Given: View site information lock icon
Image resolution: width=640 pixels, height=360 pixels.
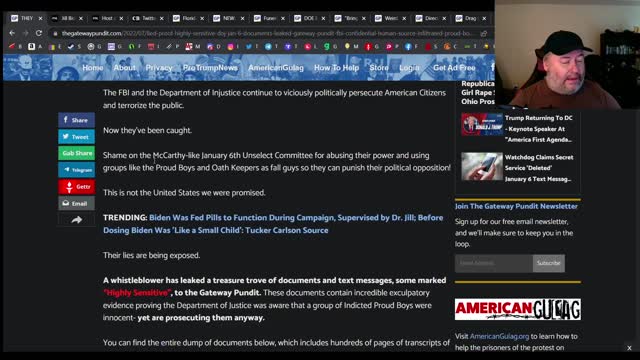Looking at the screenshot, I should (55, 33).
